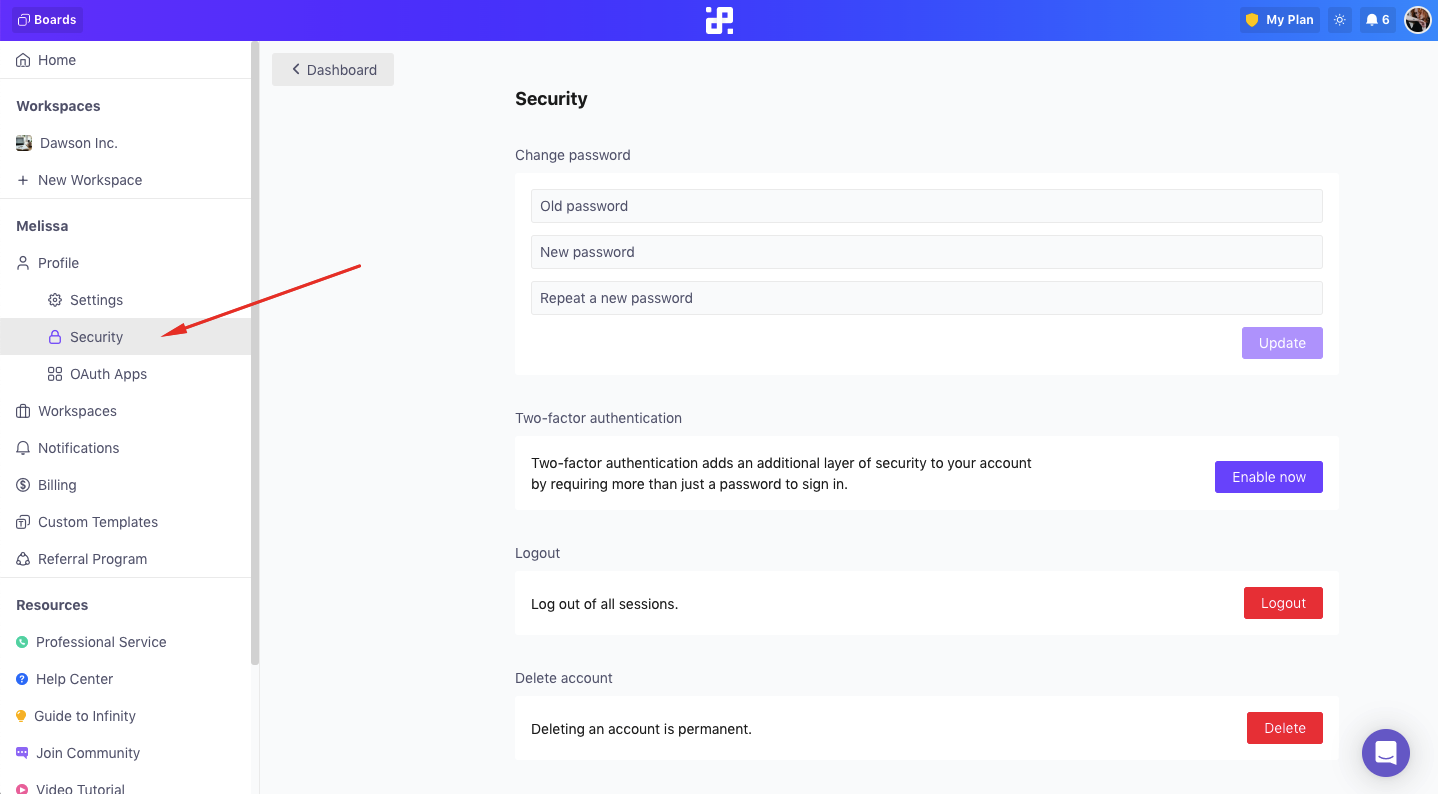Open the notifications bell showing 6
Image resolution: width=1438 pixels, height=794 pixels.
click(x=1378, y=20)
